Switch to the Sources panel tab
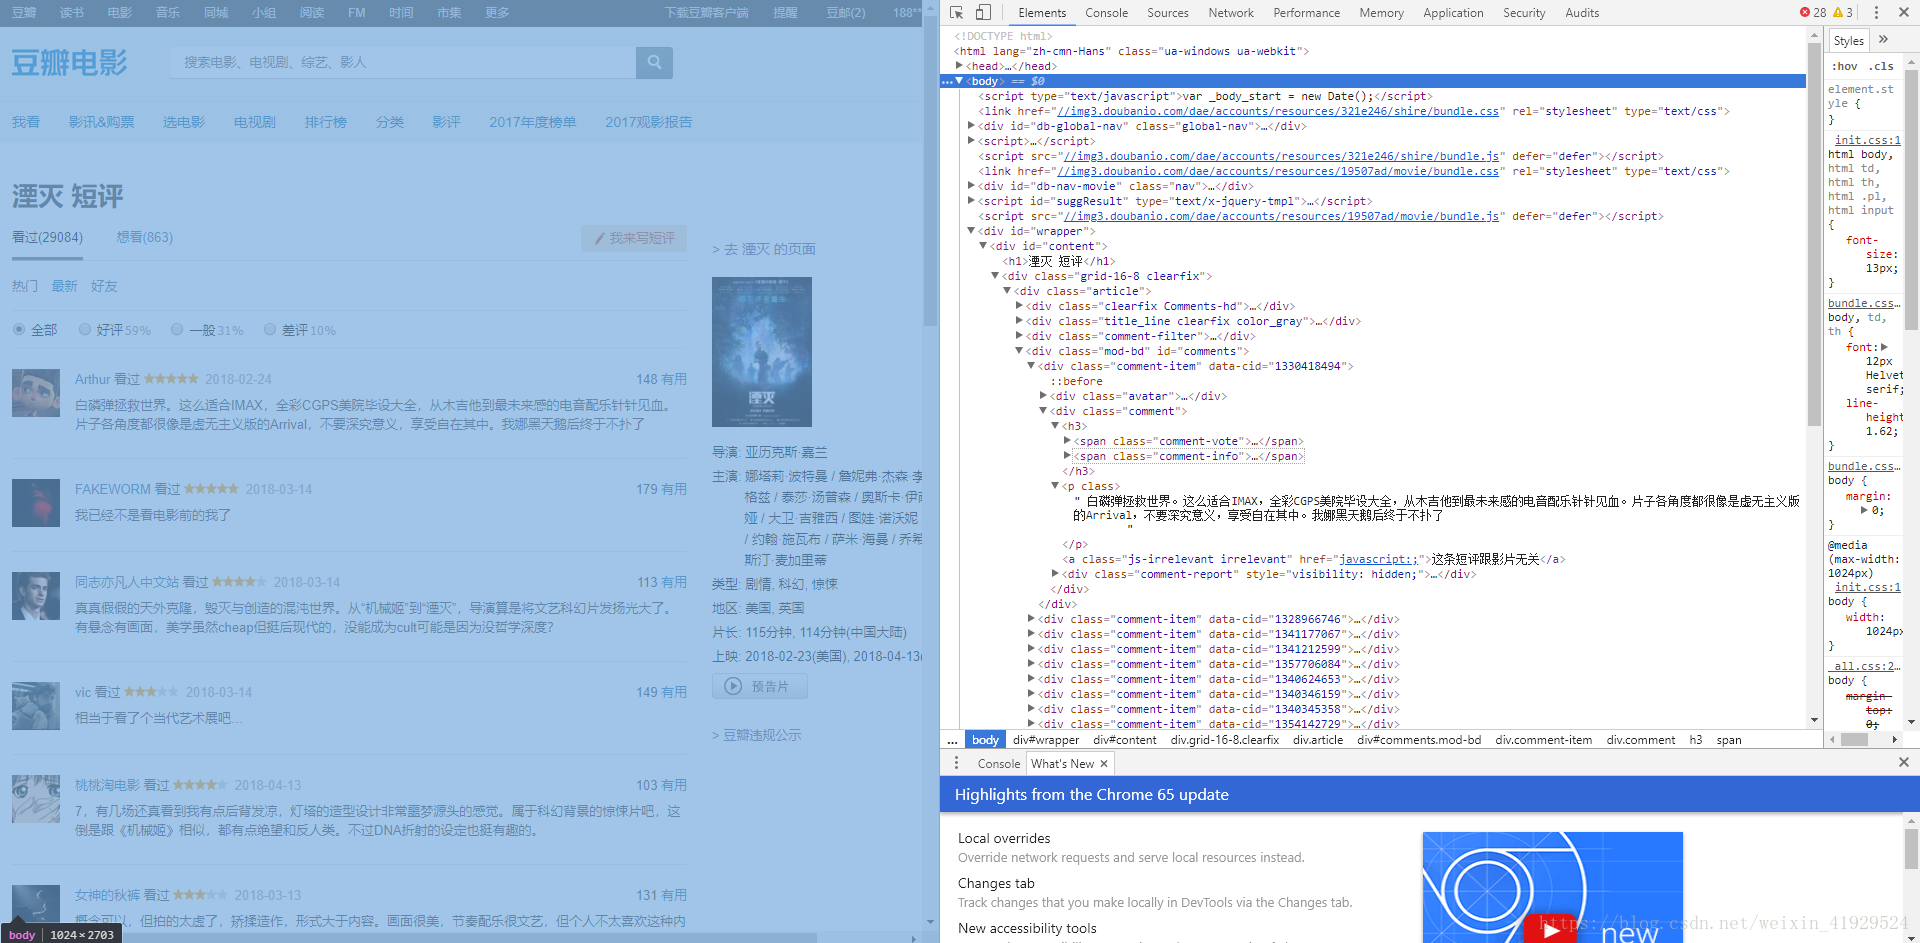Viewport: 1920px width, 943px height. coord(1168,13)
